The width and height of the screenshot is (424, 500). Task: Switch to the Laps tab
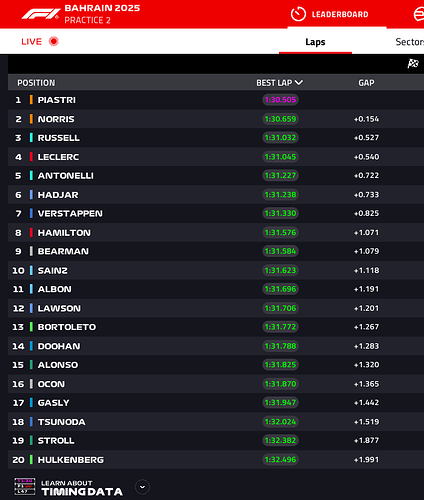tap(315, 42)
